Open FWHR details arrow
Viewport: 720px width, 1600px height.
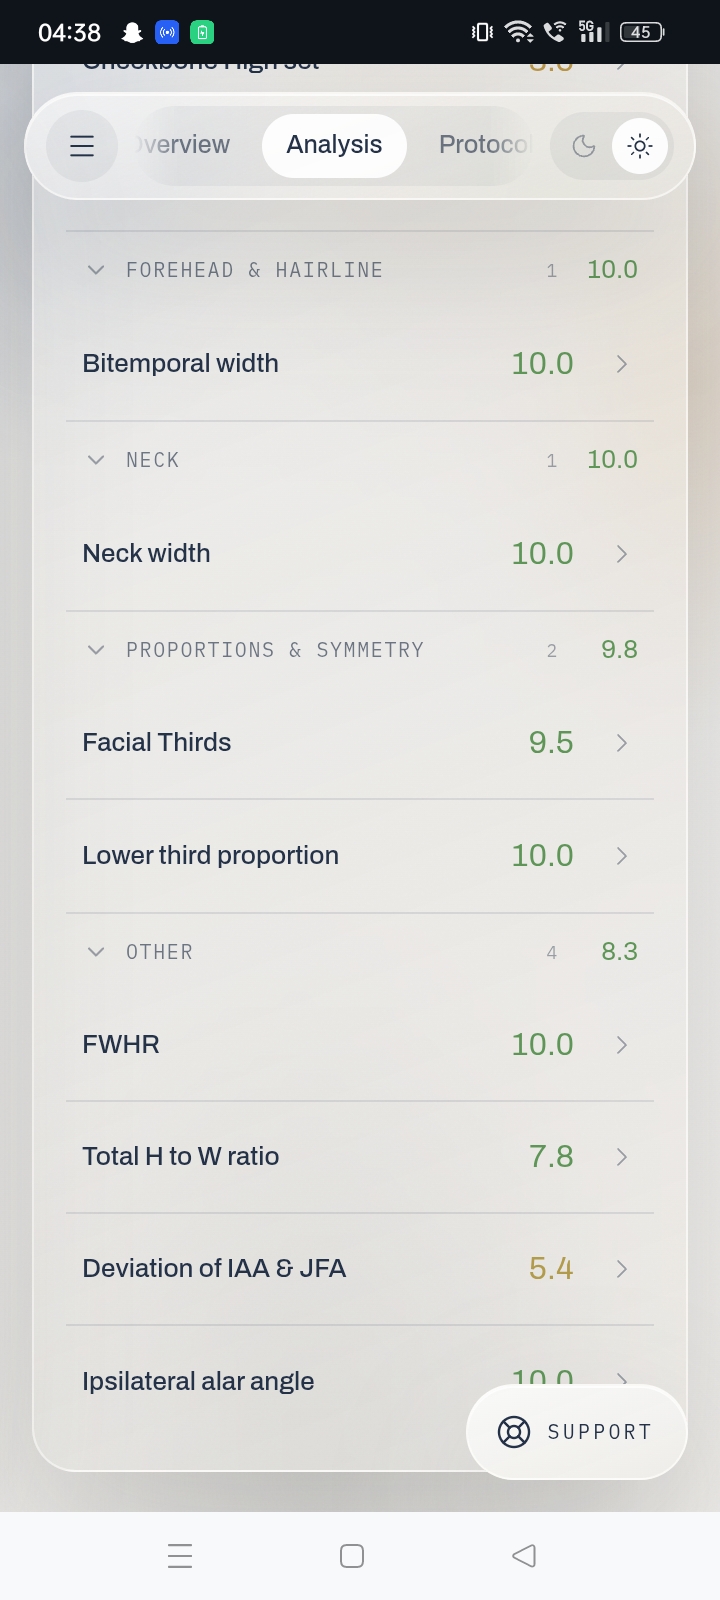(x=622, y=1045)
